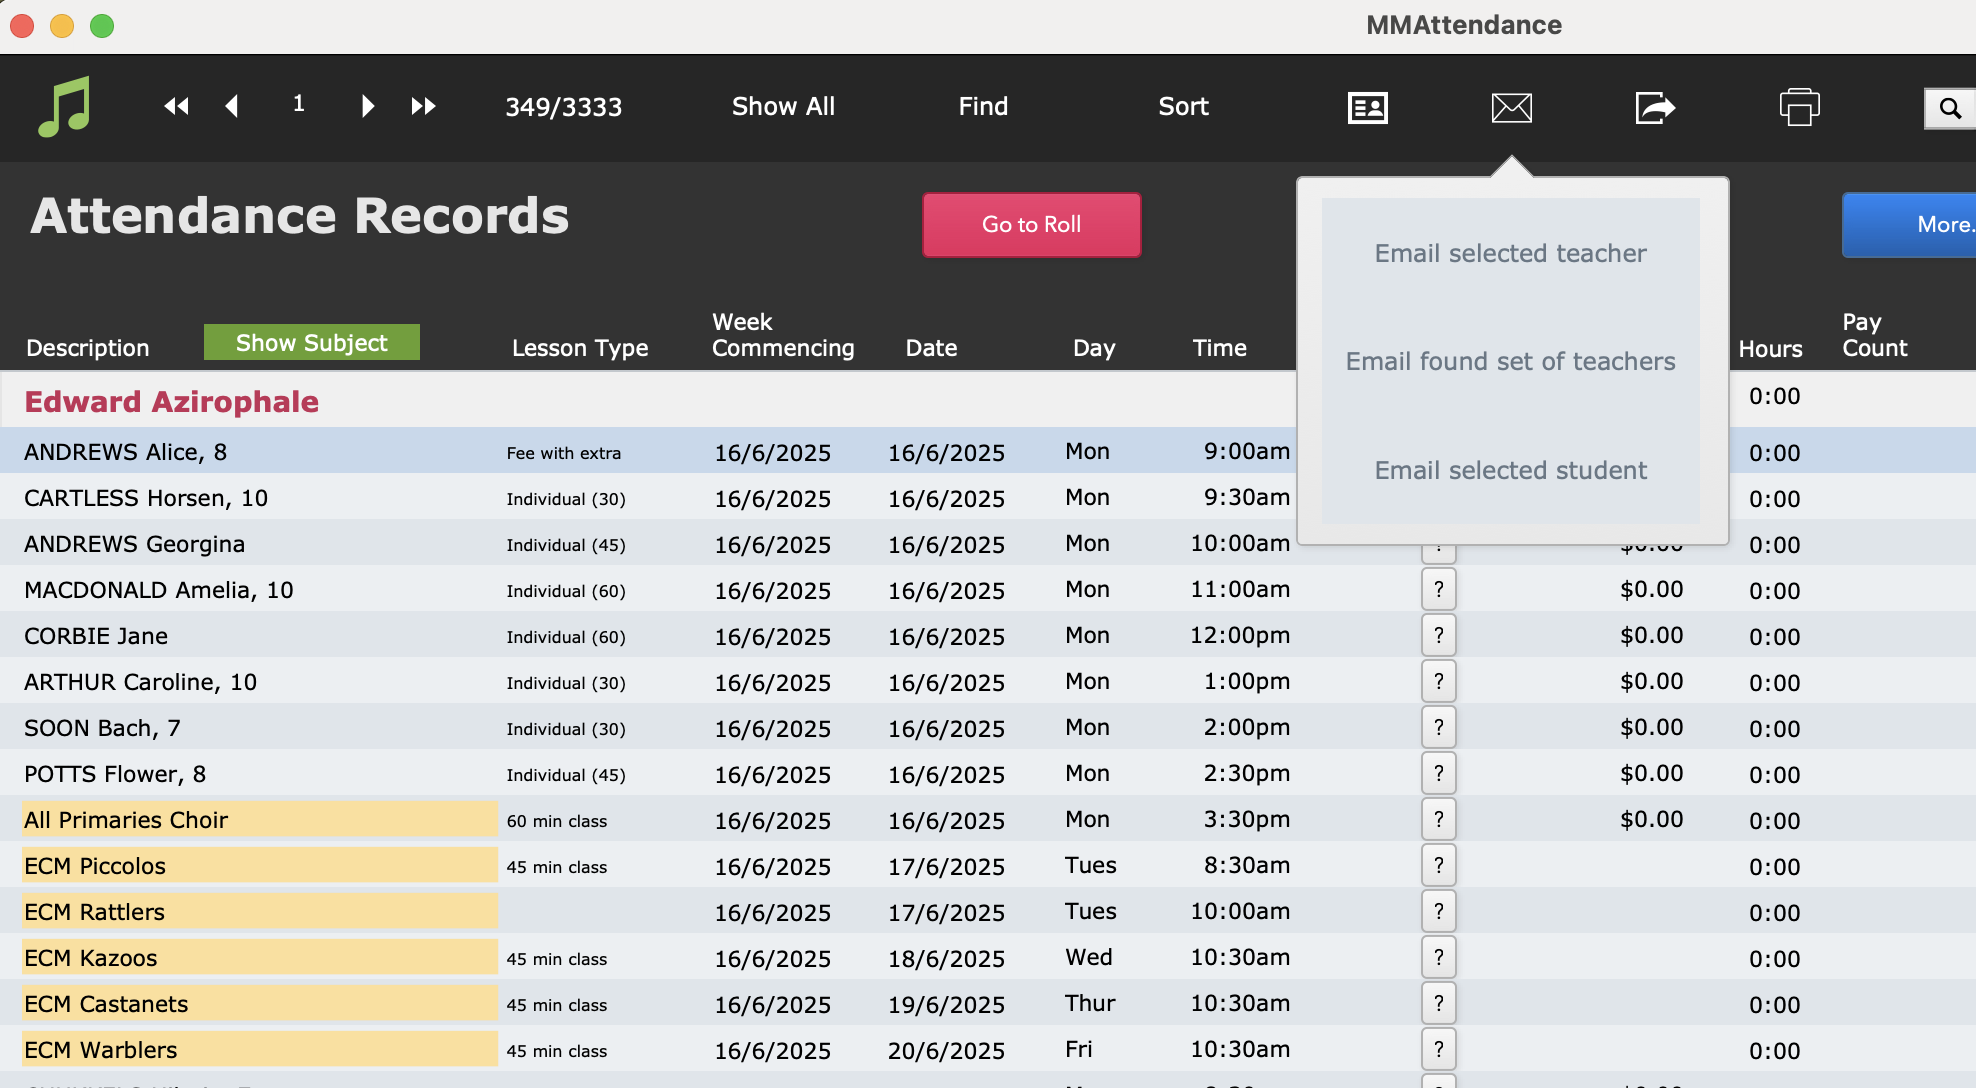
Task: Click attendance ? box for ECM Castanets row
Action: [1438, 1004]
